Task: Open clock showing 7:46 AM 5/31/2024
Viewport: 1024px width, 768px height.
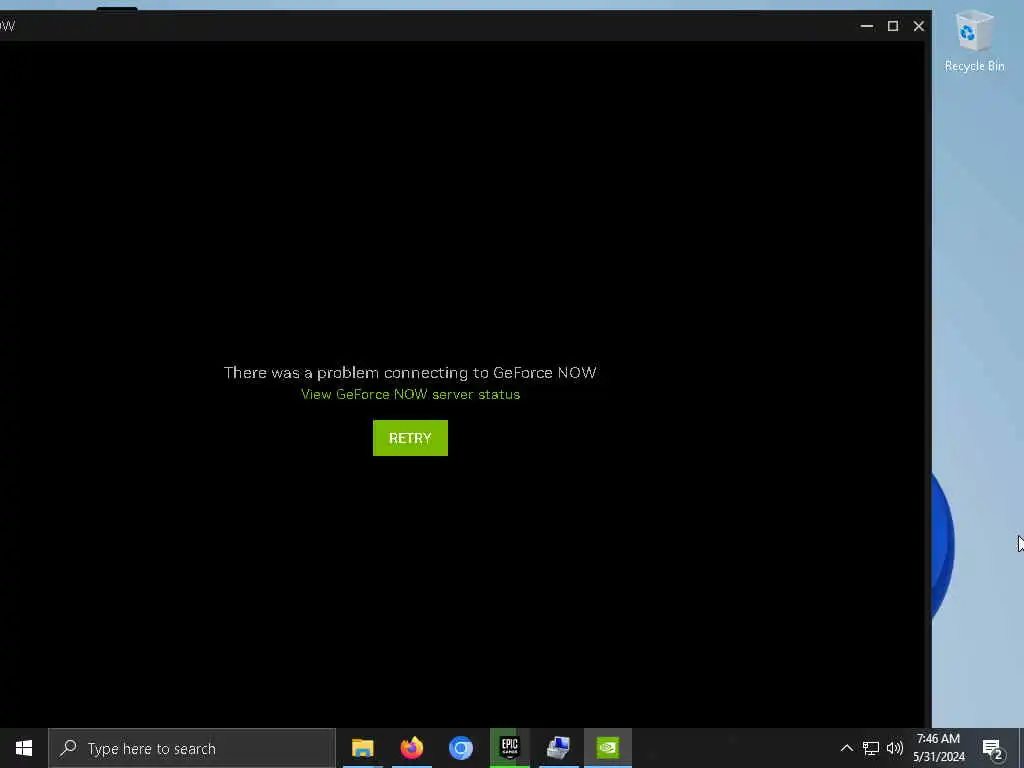Action: point(938,748)
